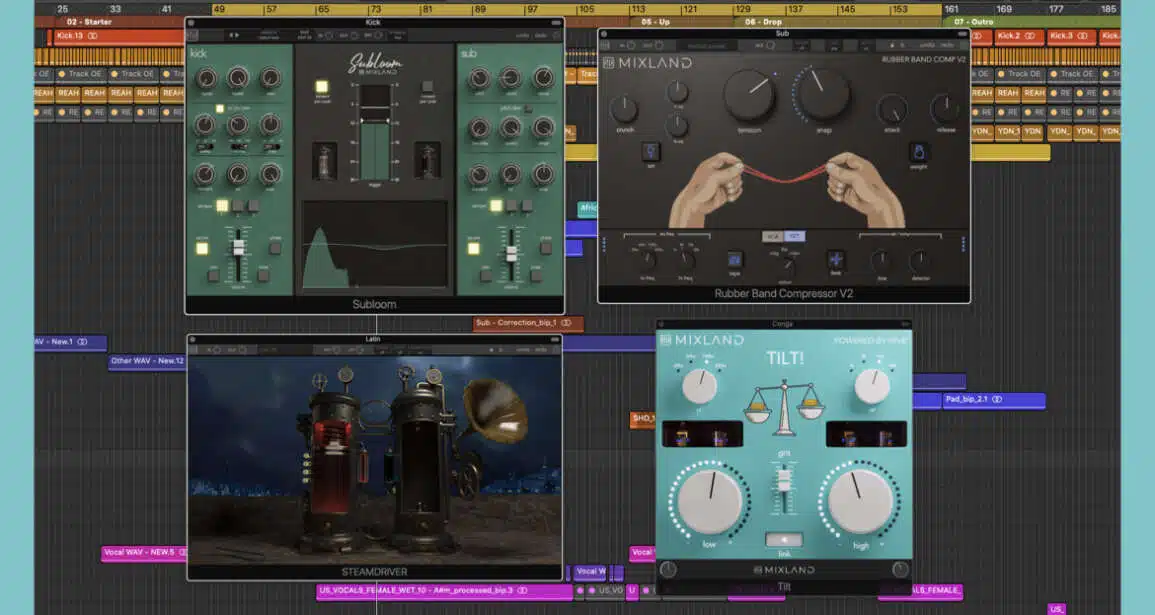Click the release knob in Rubber Band Compressor

coord(945,109)
